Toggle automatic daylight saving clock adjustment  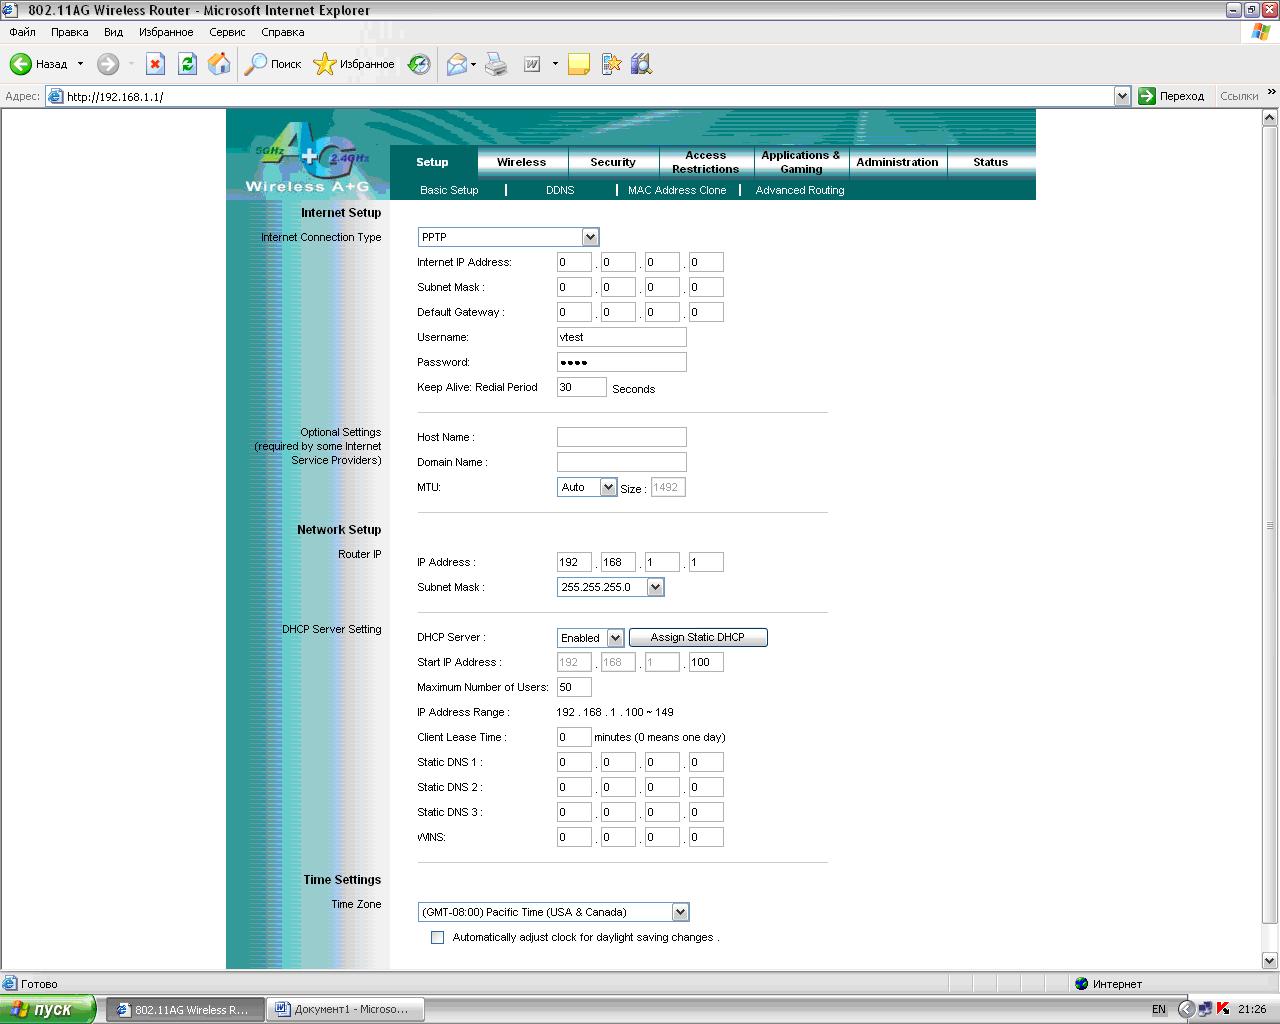[x=437, y=937]
